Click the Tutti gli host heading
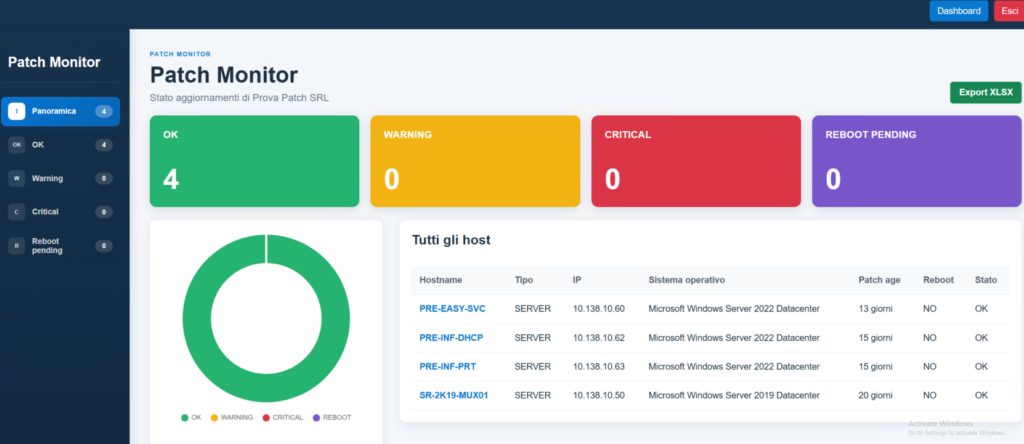This screenshot has height=444, width=1024. (x=451, y=240)
